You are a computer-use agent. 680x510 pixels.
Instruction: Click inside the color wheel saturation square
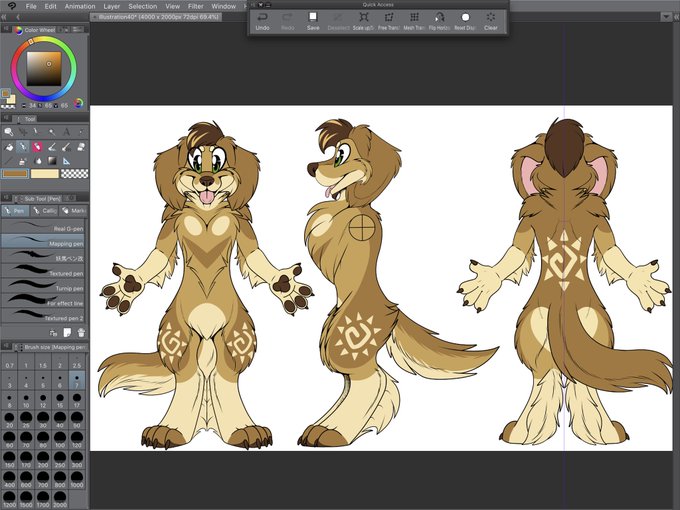click(x=44, y=69)
